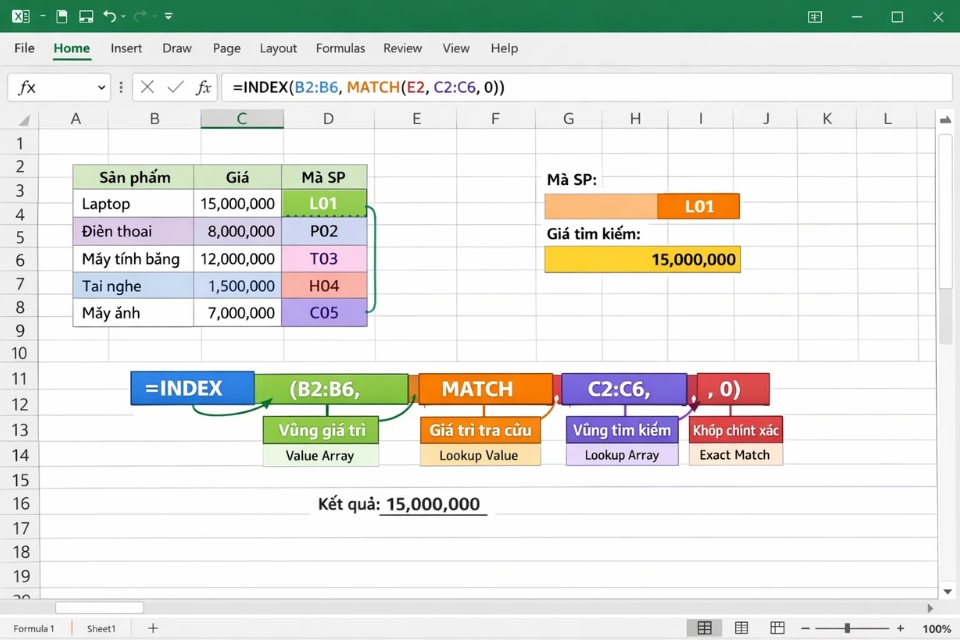Screen dimensions: 960x640
Task: Click the Redo icon
Action: point(139,16)
